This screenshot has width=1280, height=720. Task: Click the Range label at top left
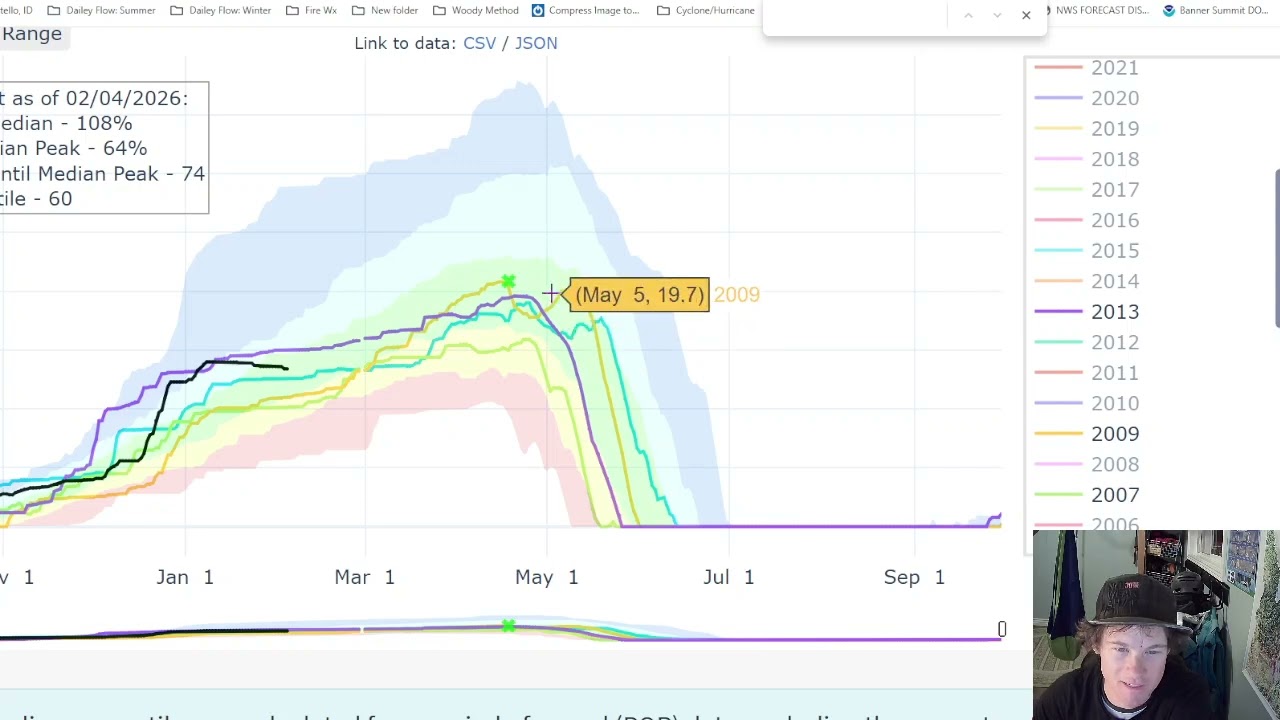(x=31, y=33)
